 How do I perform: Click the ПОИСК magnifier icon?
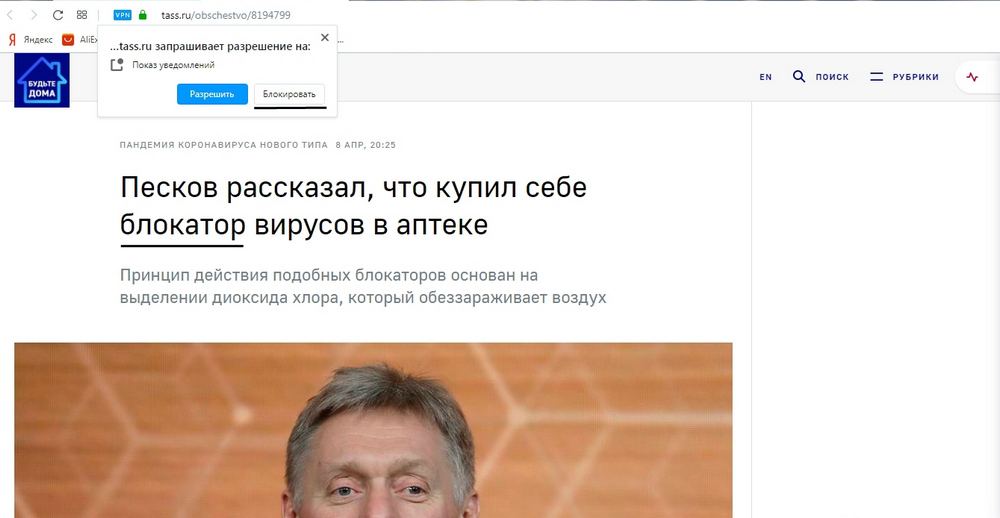[799, 77]
